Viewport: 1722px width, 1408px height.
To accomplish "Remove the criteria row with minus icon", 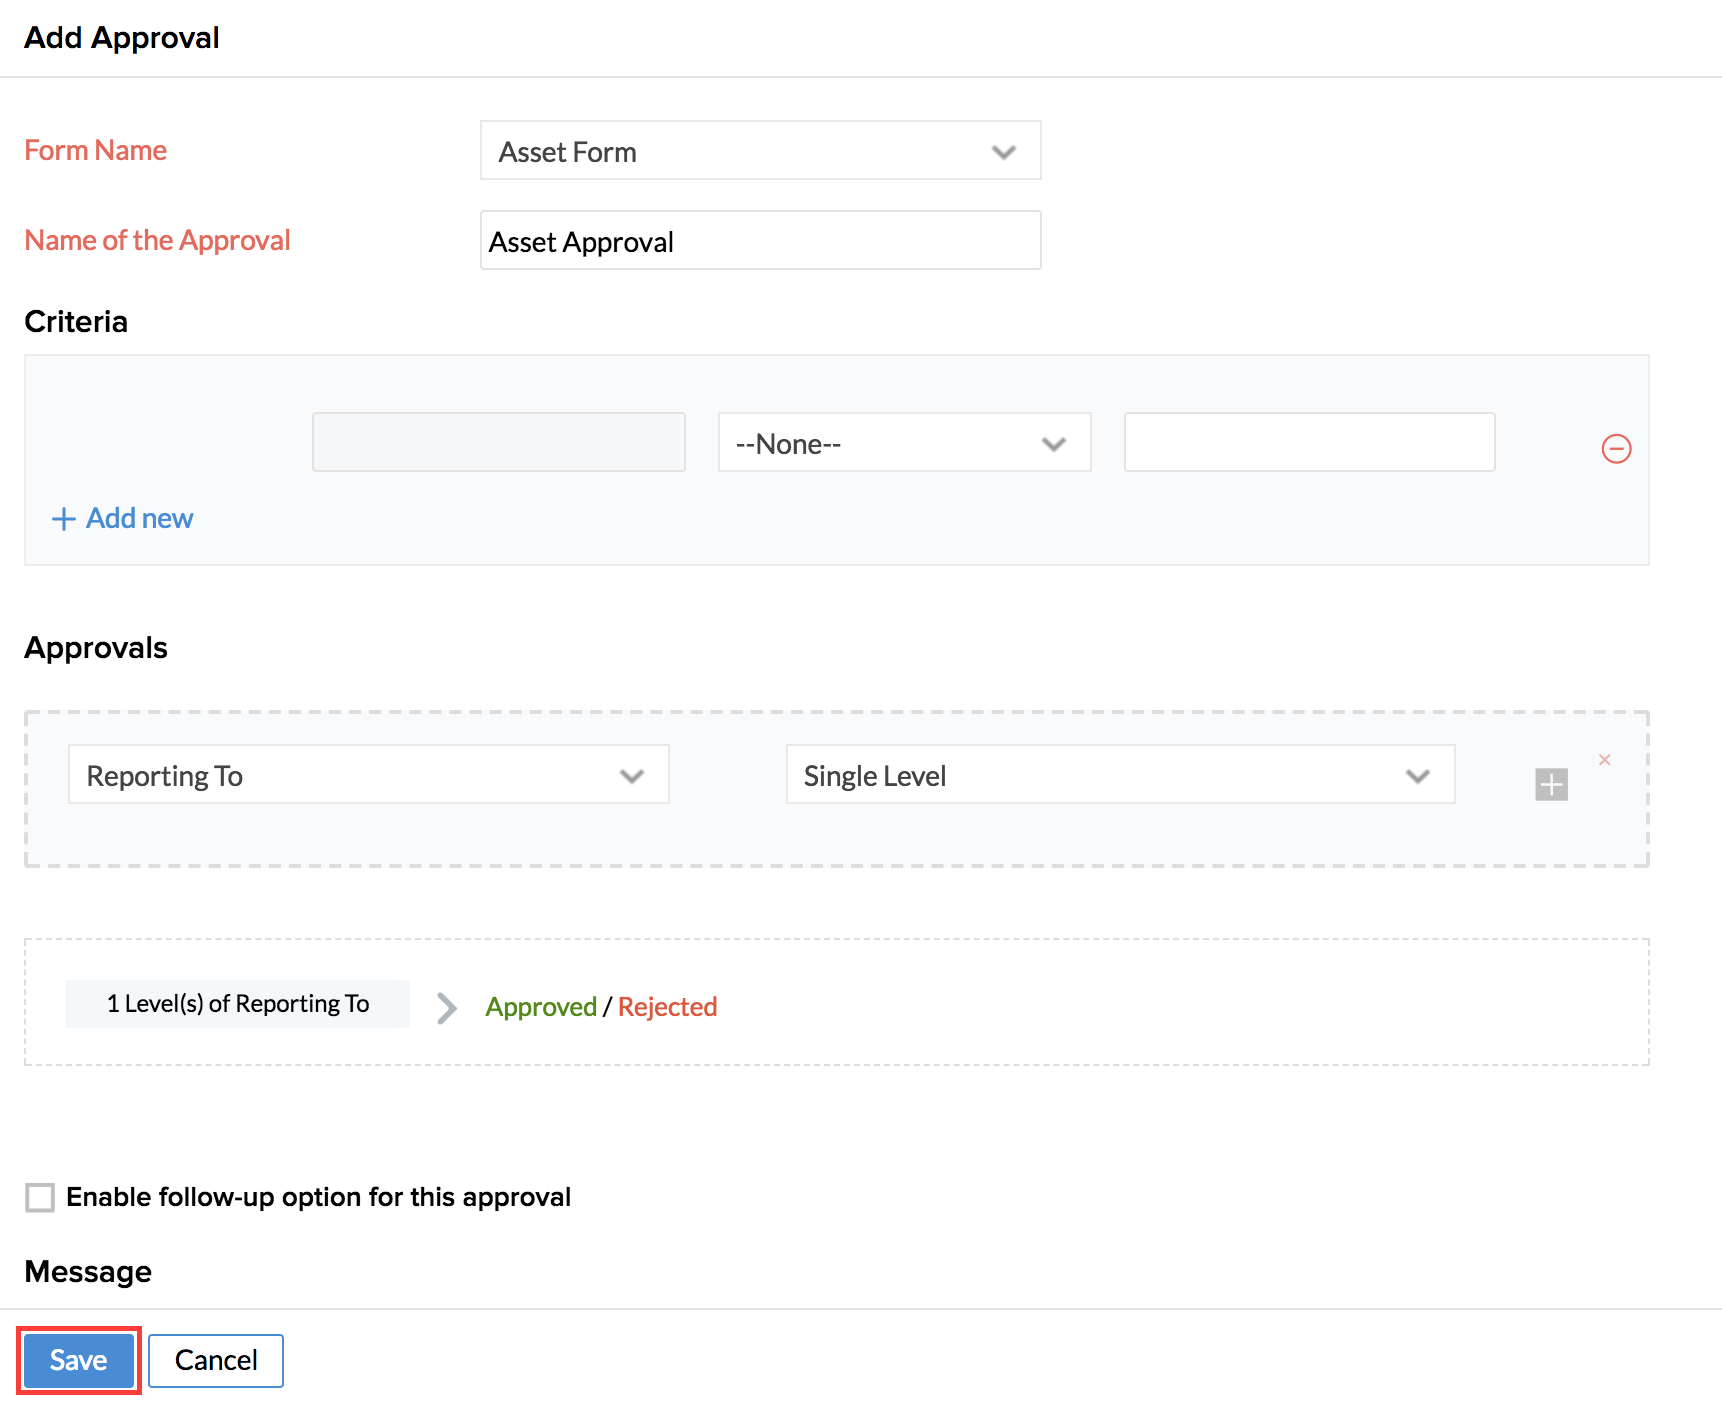I will (1616, 448).
